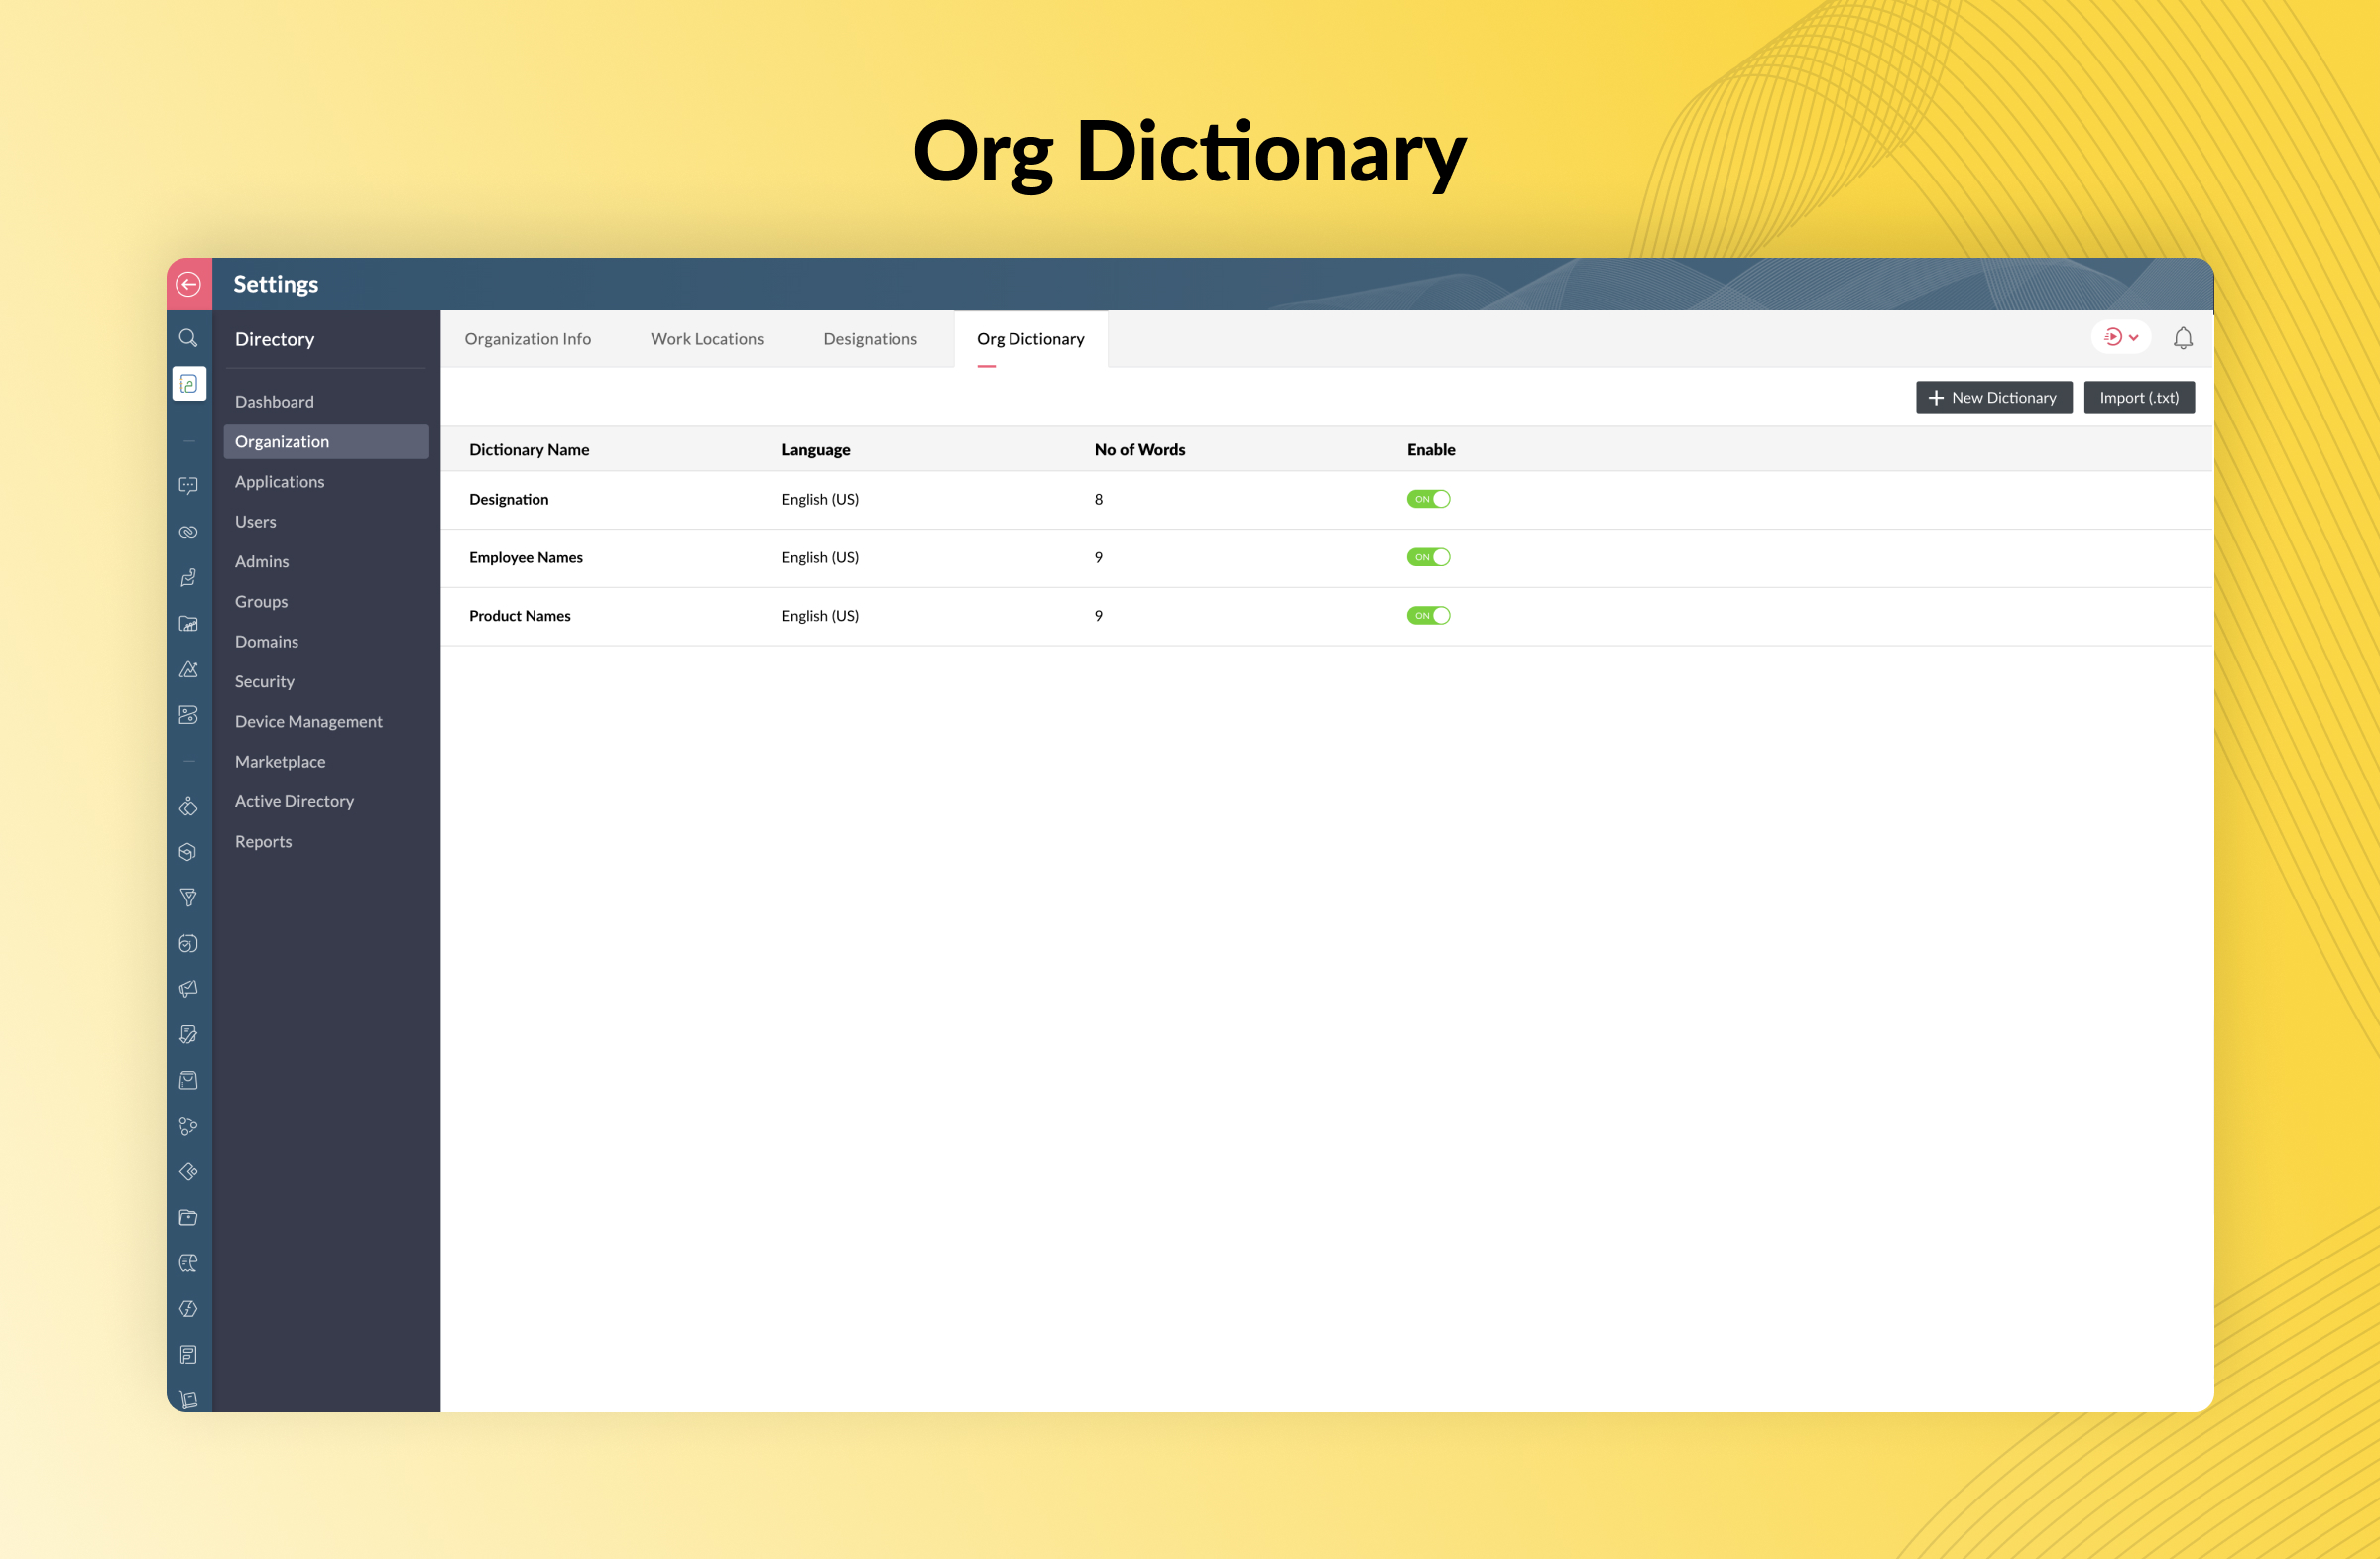Open the mountain-with-arrow rail icon
Screen dimensions: 2380x1559
tap(188, 669)
